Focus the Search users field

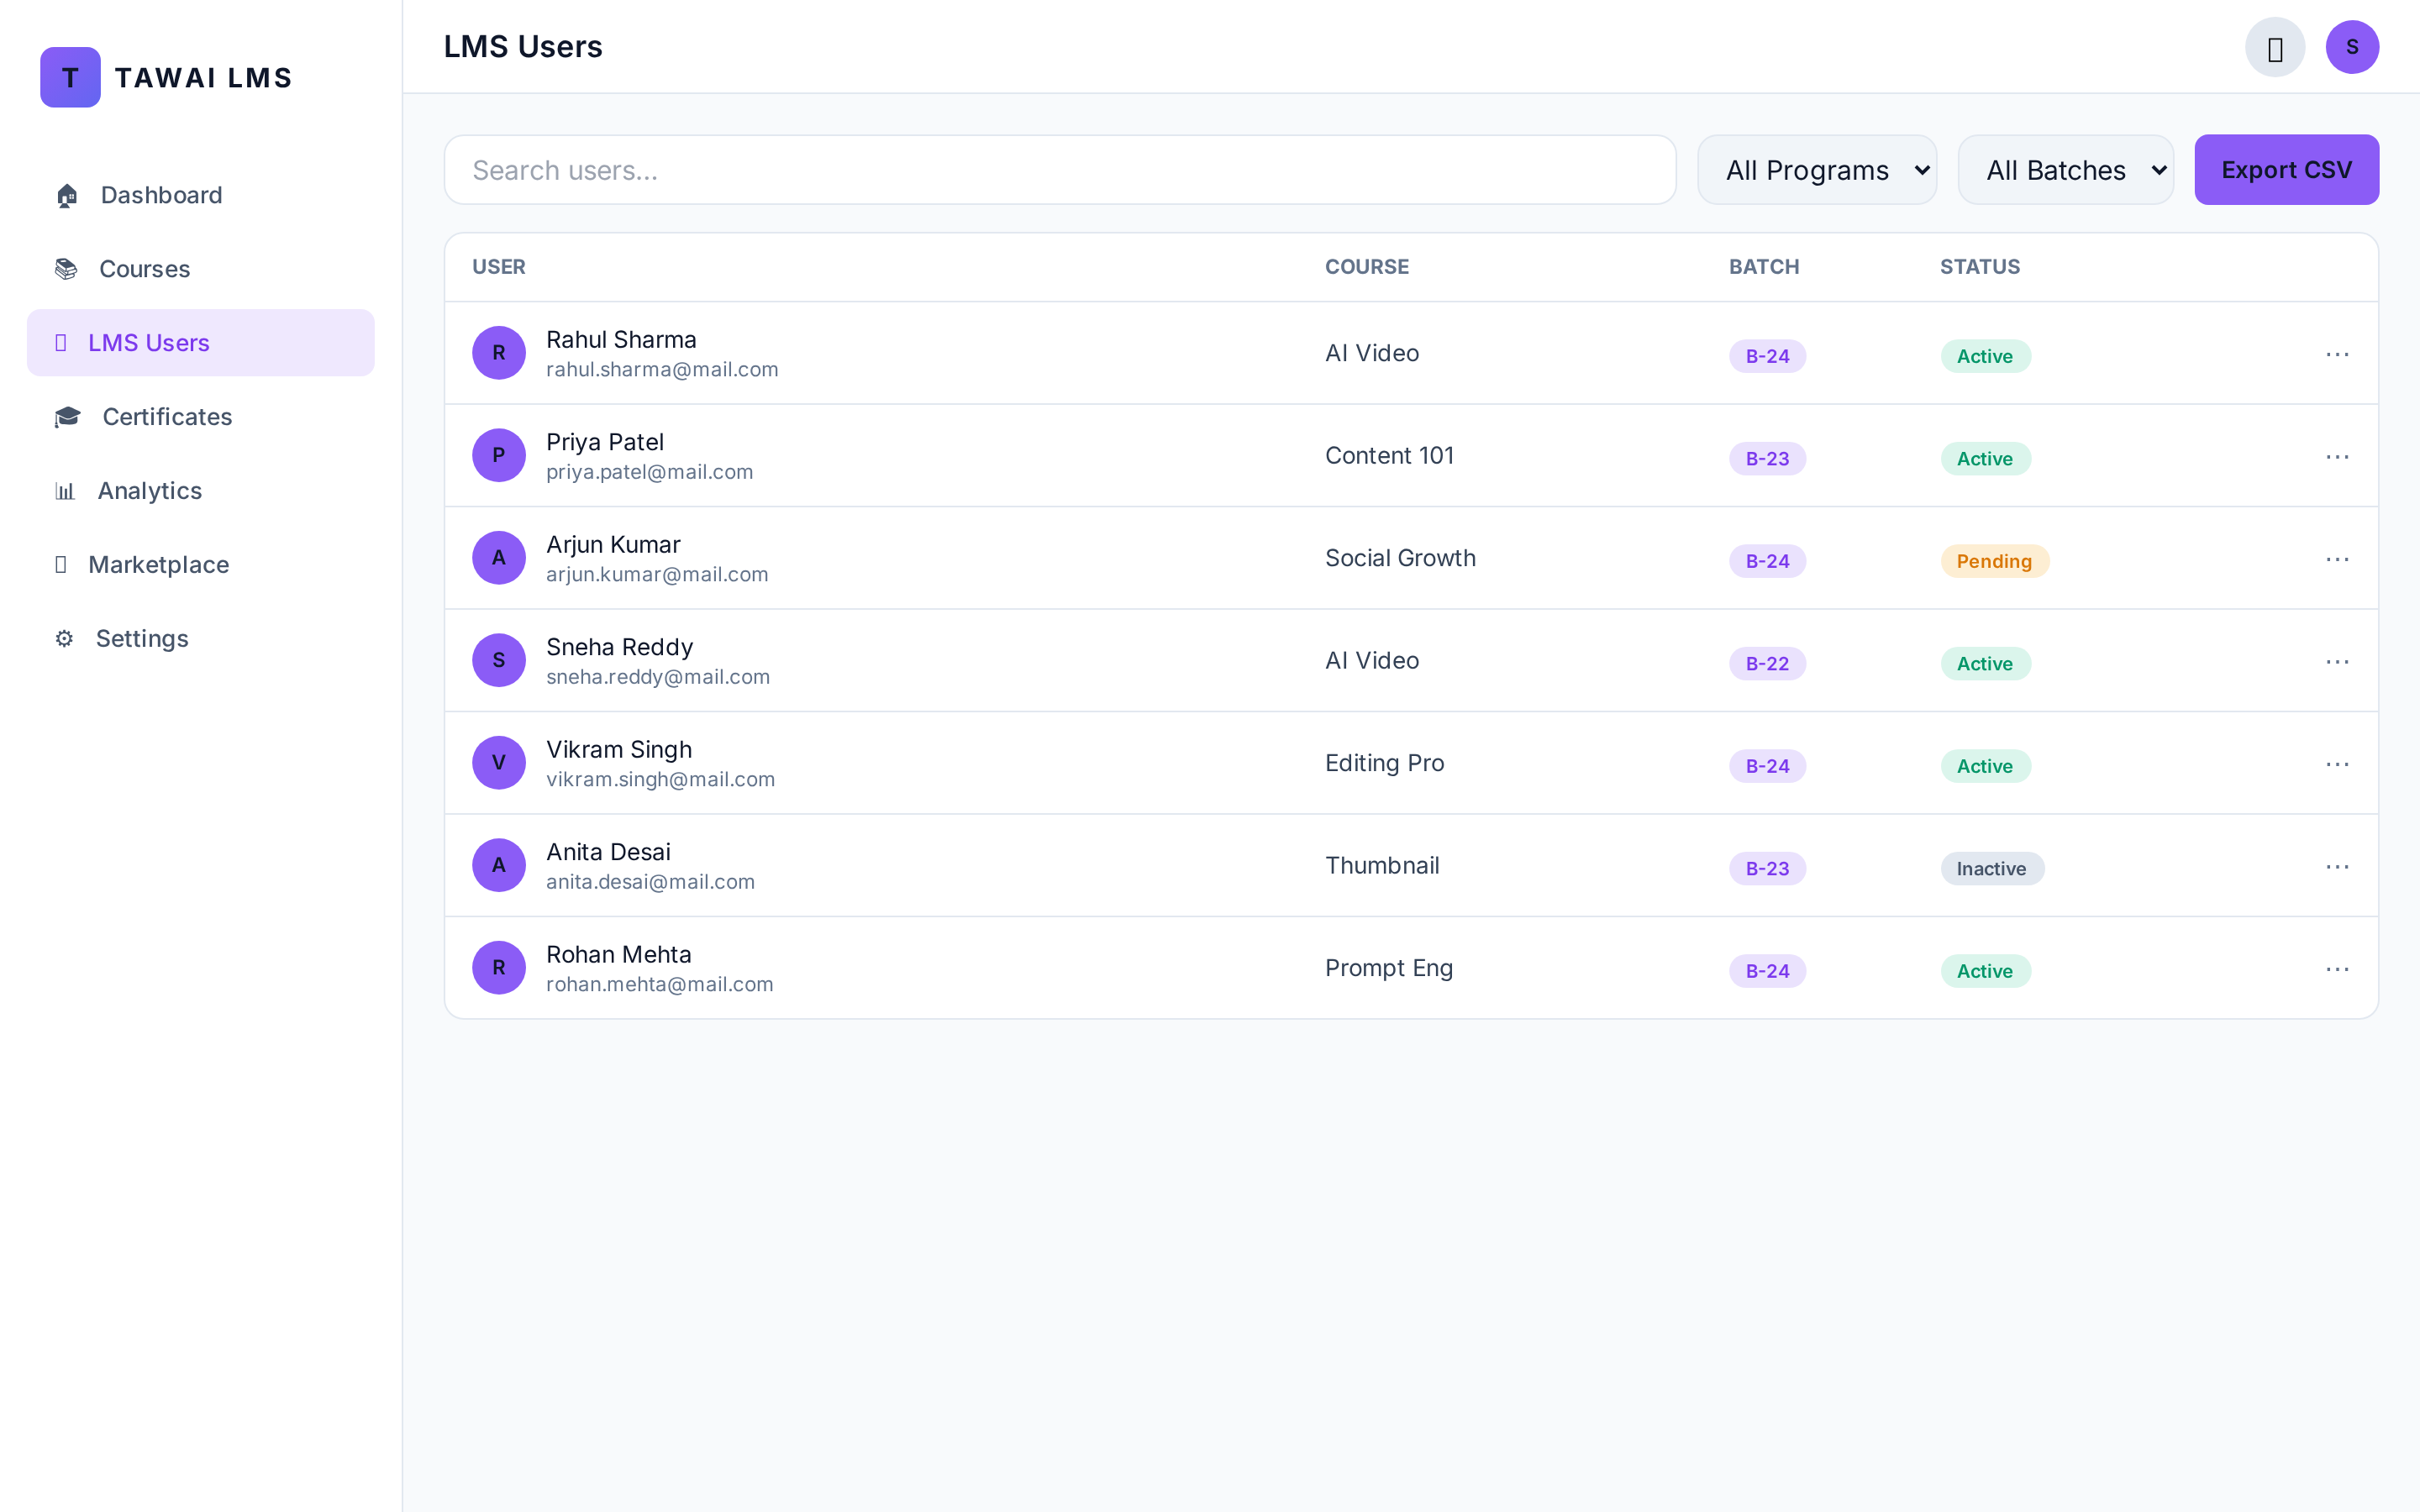(x=1060, y=170)
